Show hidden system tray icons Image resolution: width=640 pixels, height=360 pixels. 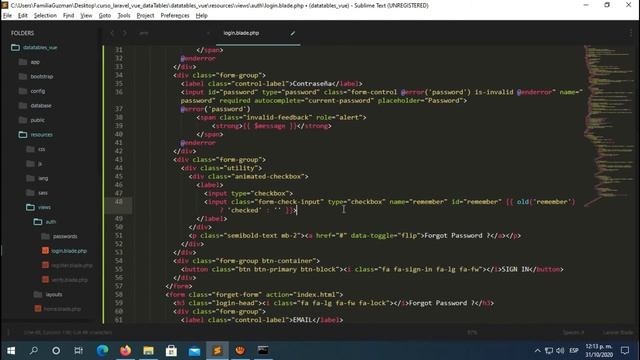click(x=538, y=350)
